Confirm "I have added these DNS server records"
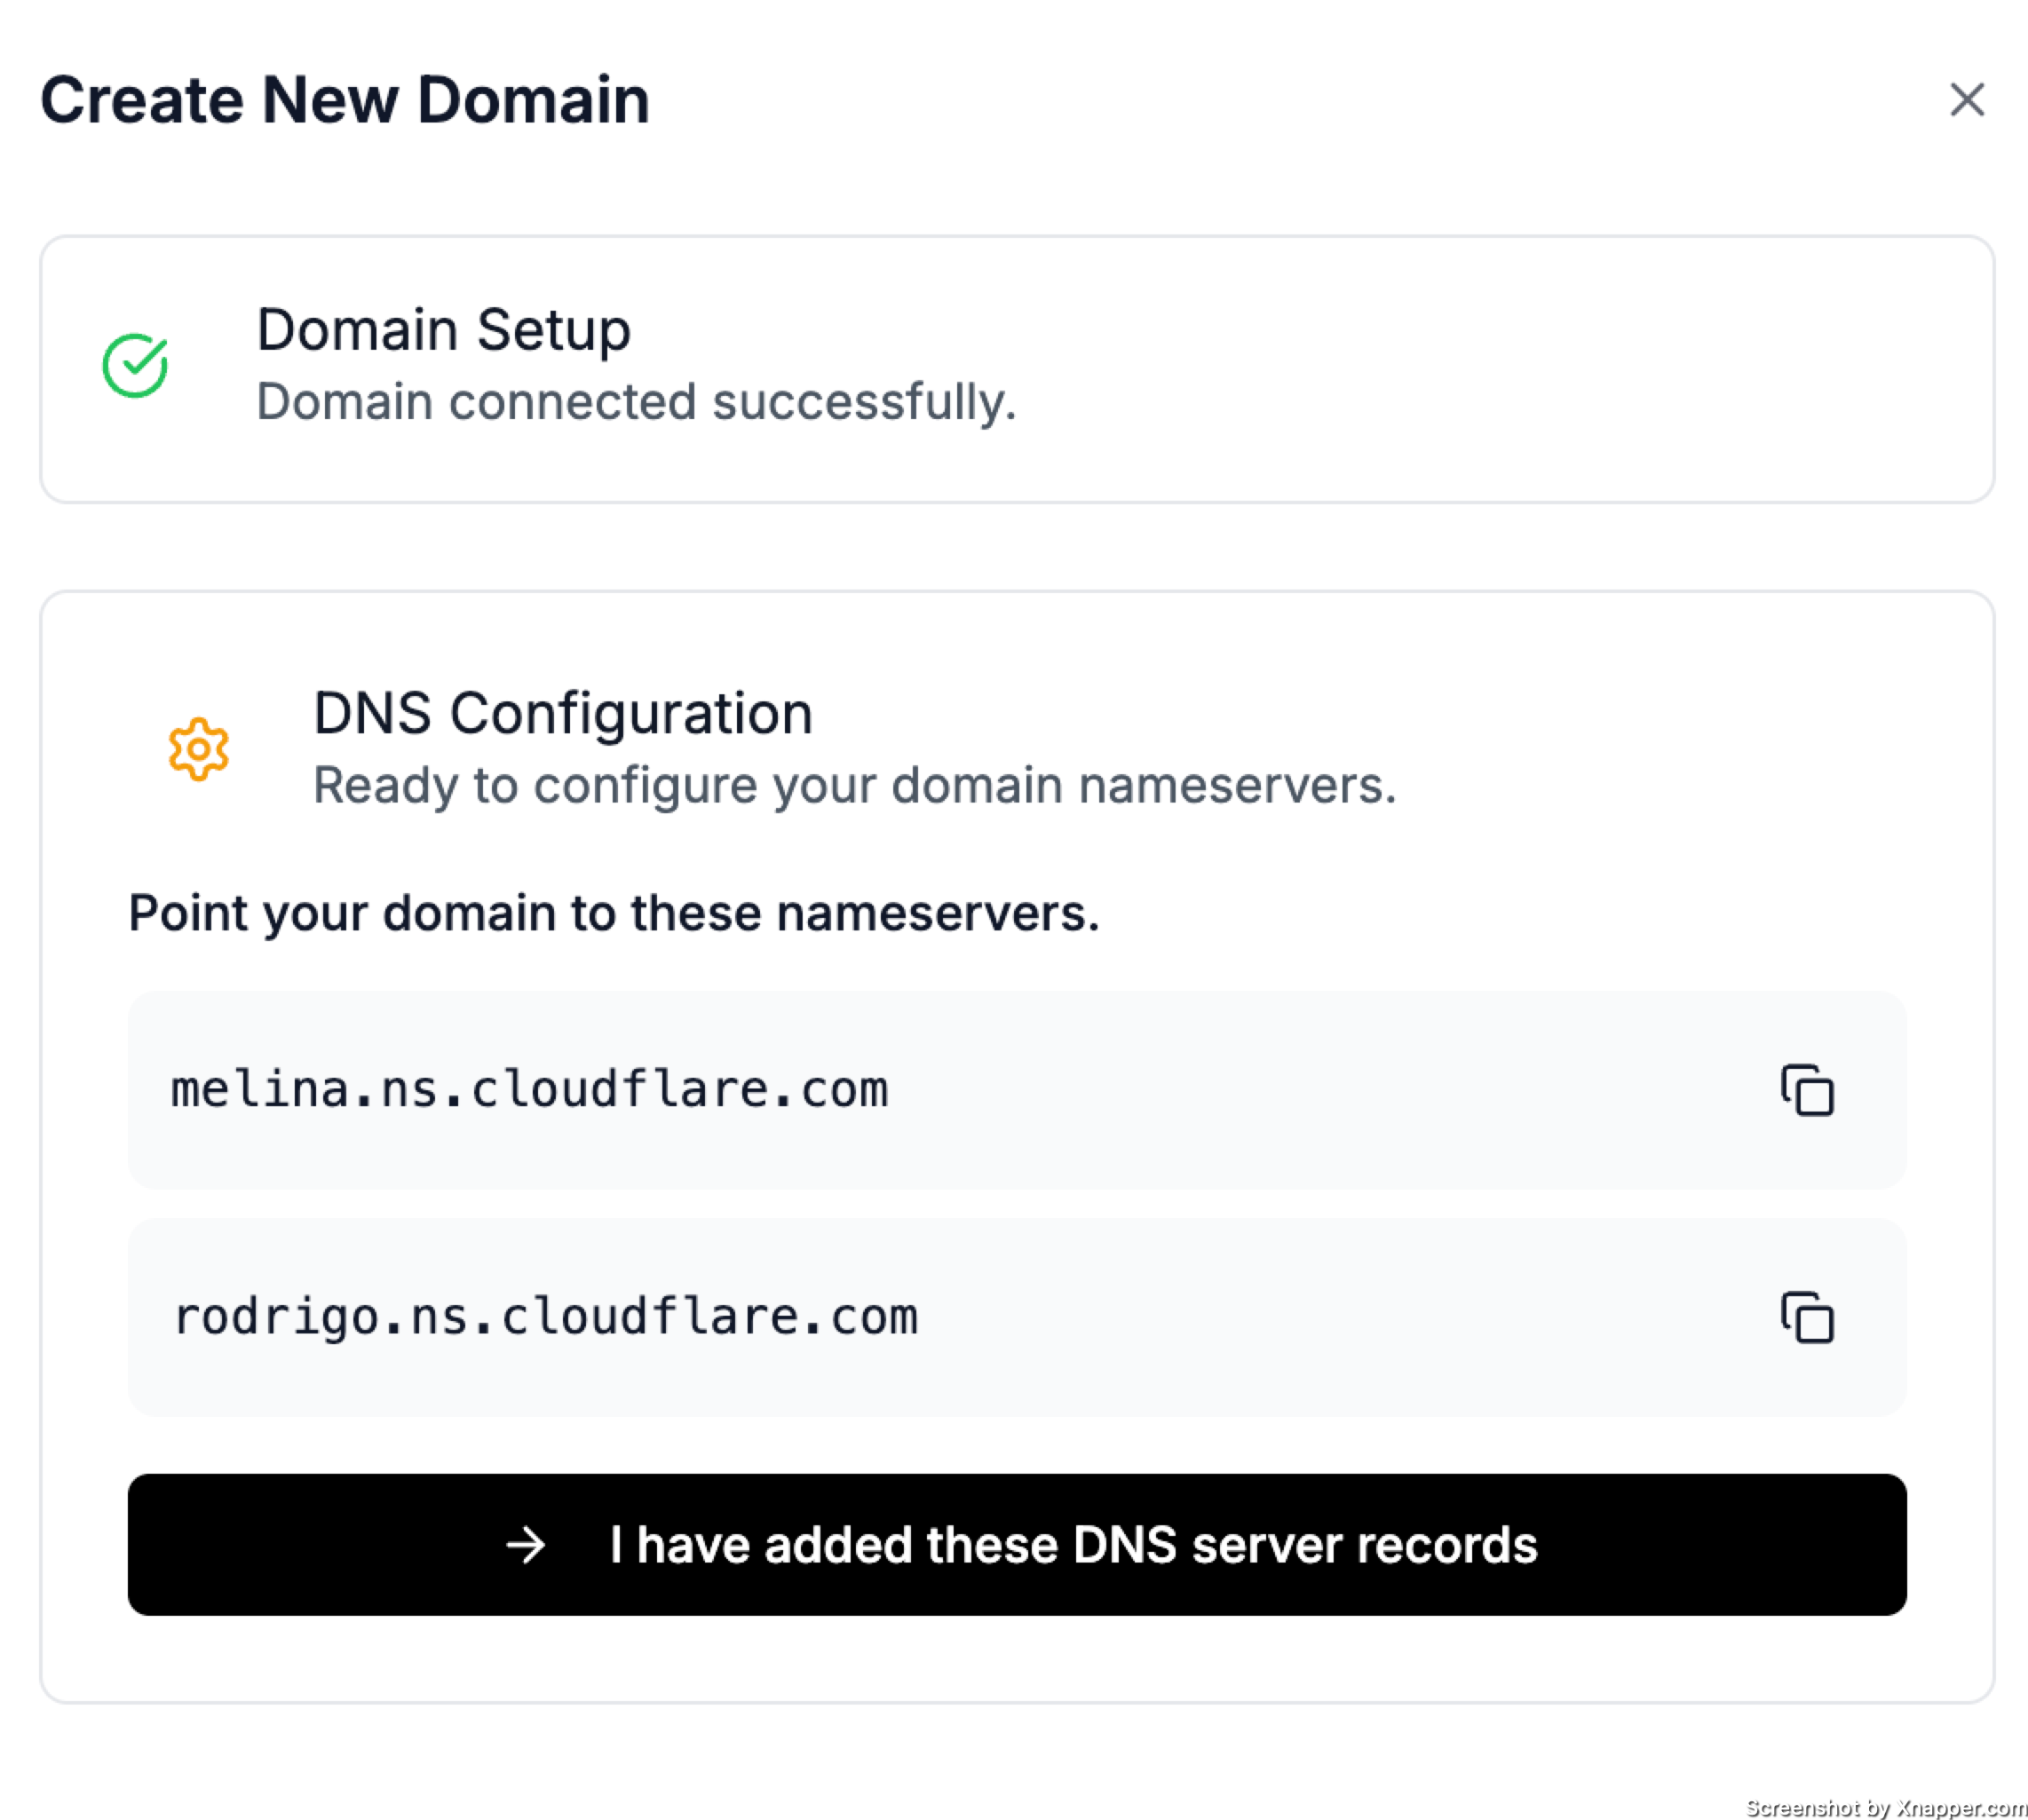The image size is (2028, 1820). click(1072, 1545)
